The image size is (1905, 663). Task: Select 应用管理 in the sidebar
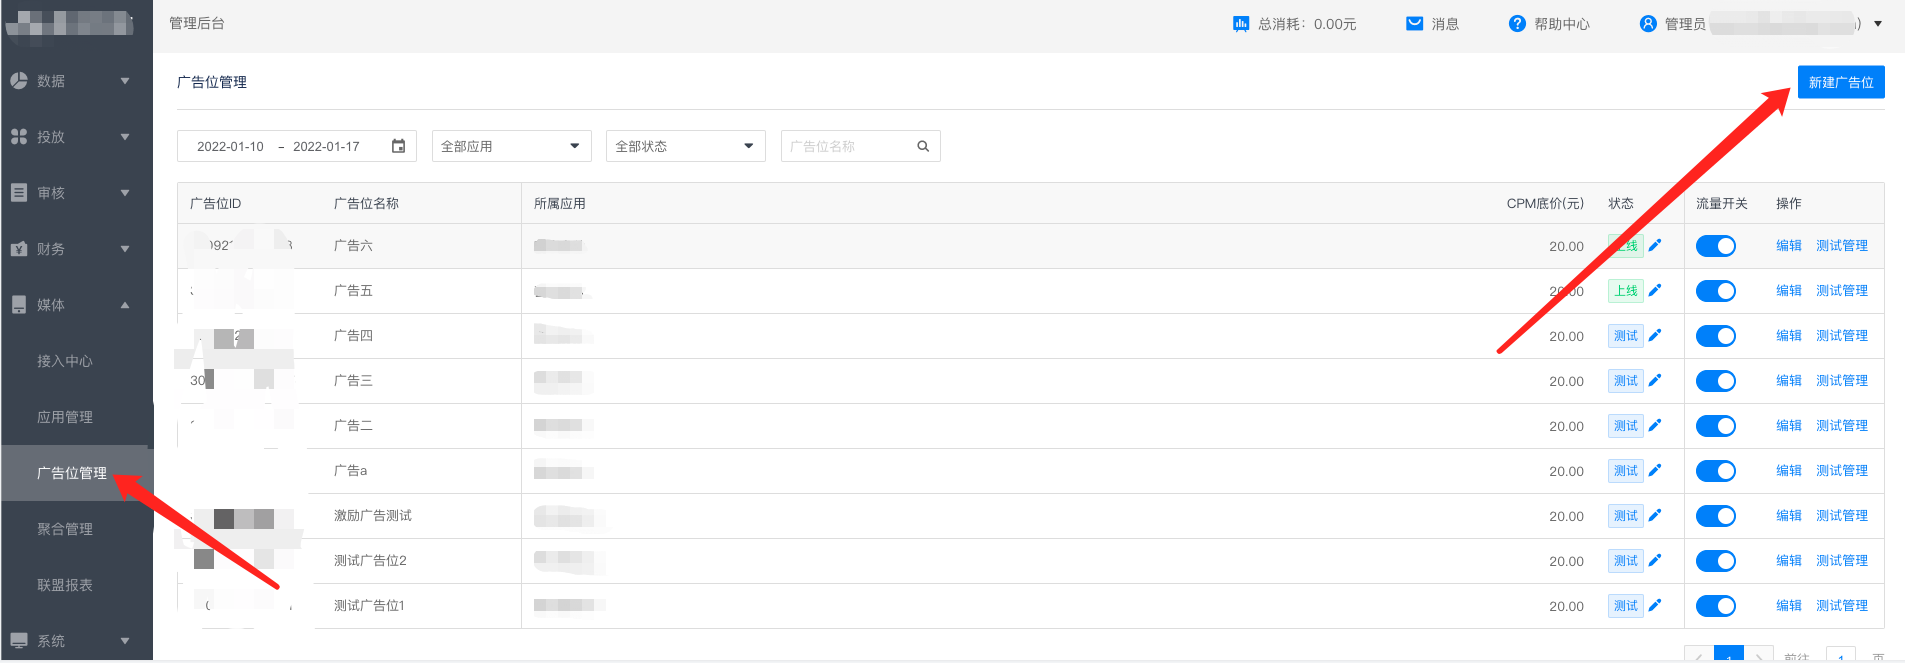tap(65, 417)
